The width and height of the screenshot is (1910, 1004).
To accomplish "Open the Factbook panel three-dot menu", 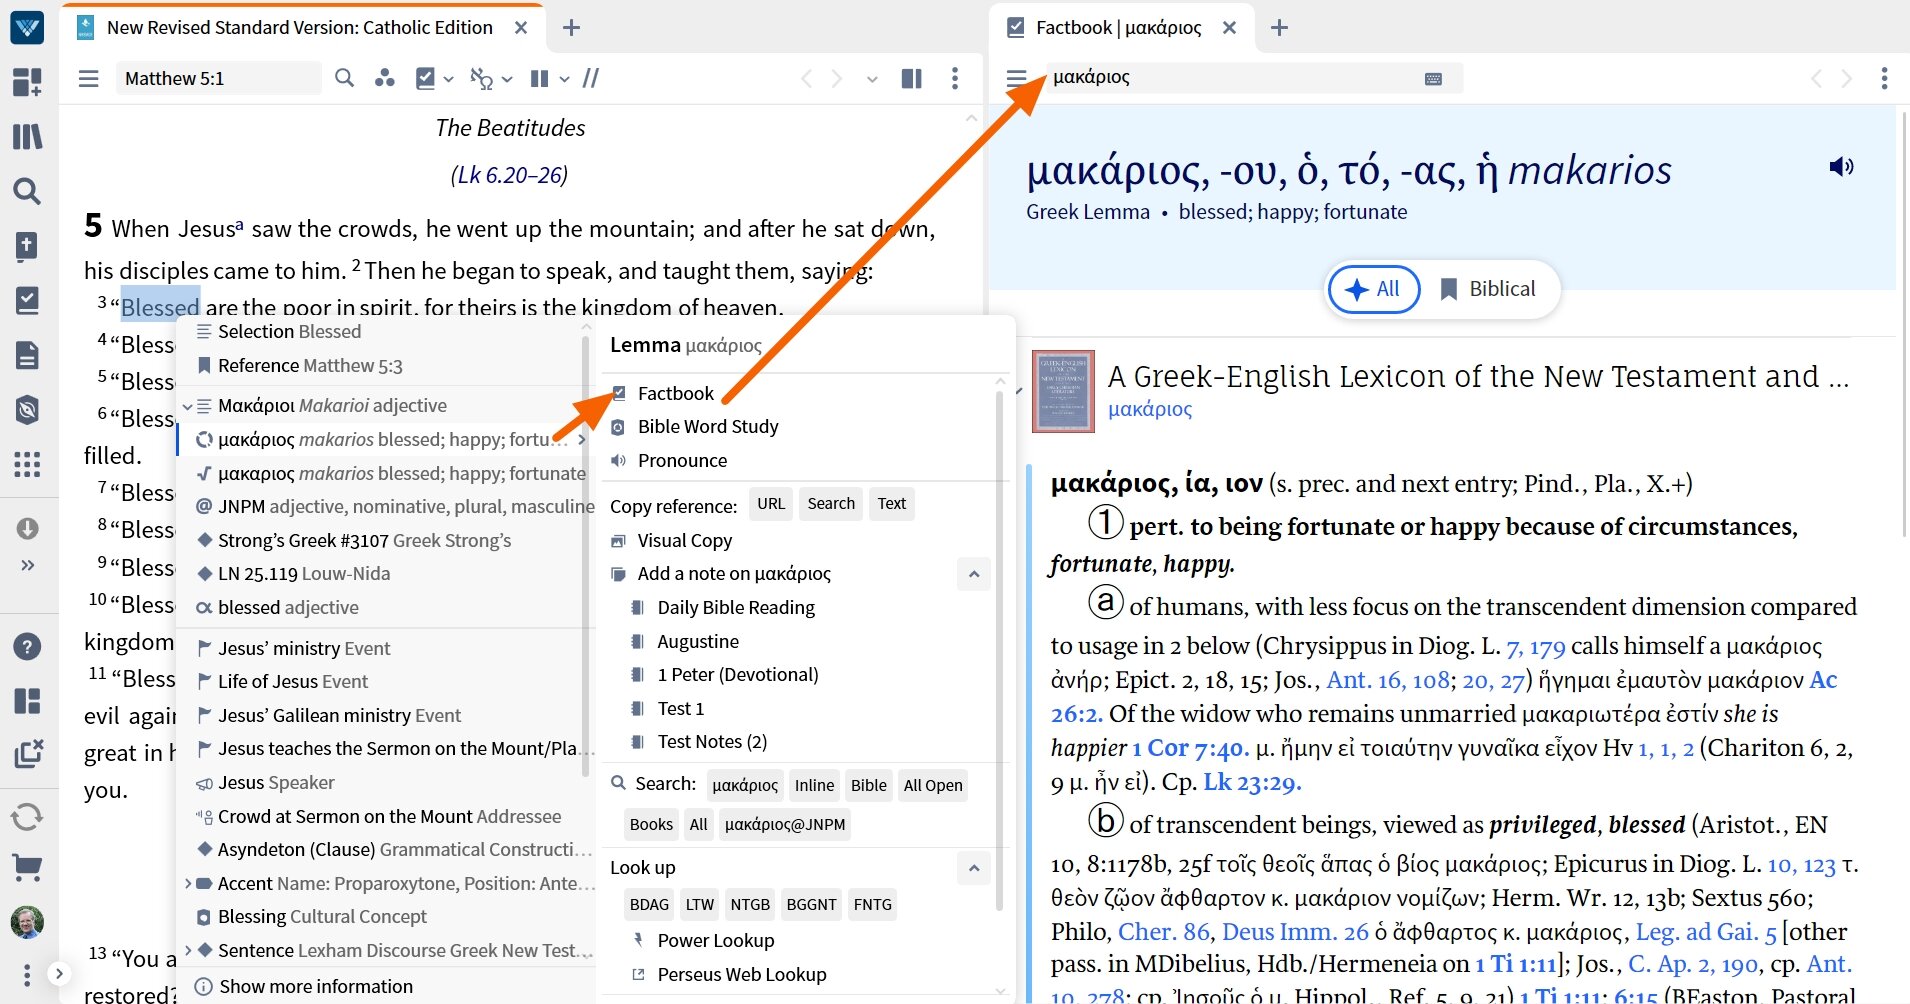I will point(1884,78).
